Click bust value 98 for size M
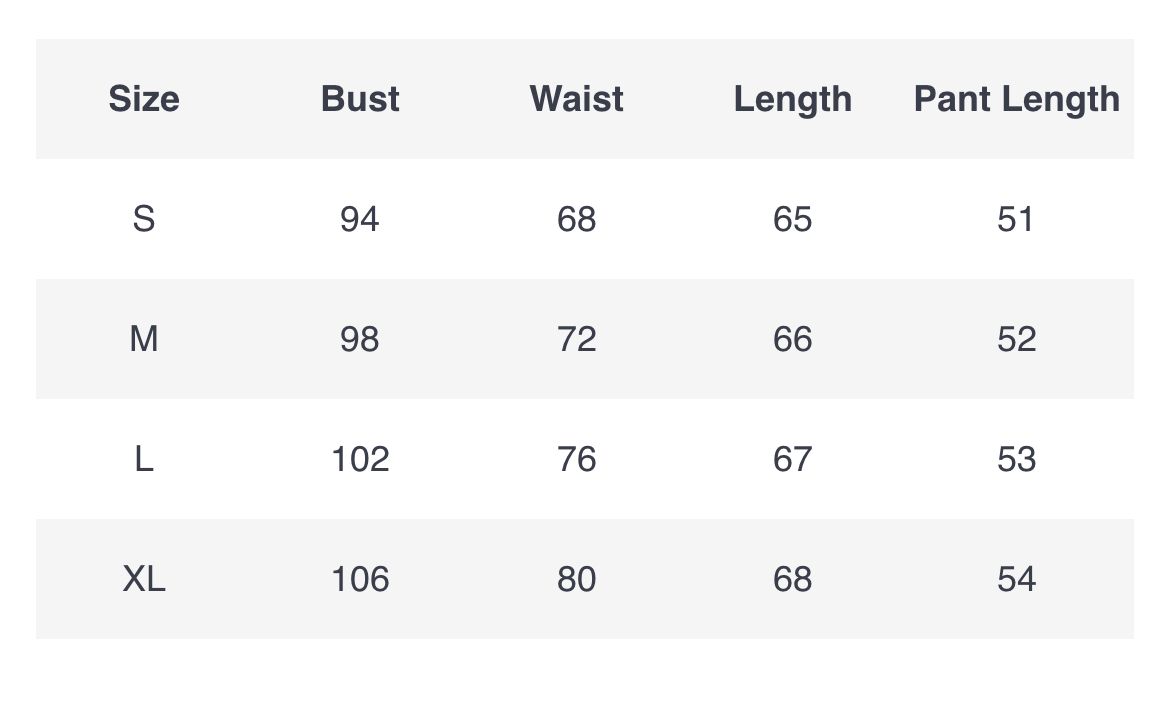Screen dimensions: 1170x710 pyautogui.click(x=360, y=339)
